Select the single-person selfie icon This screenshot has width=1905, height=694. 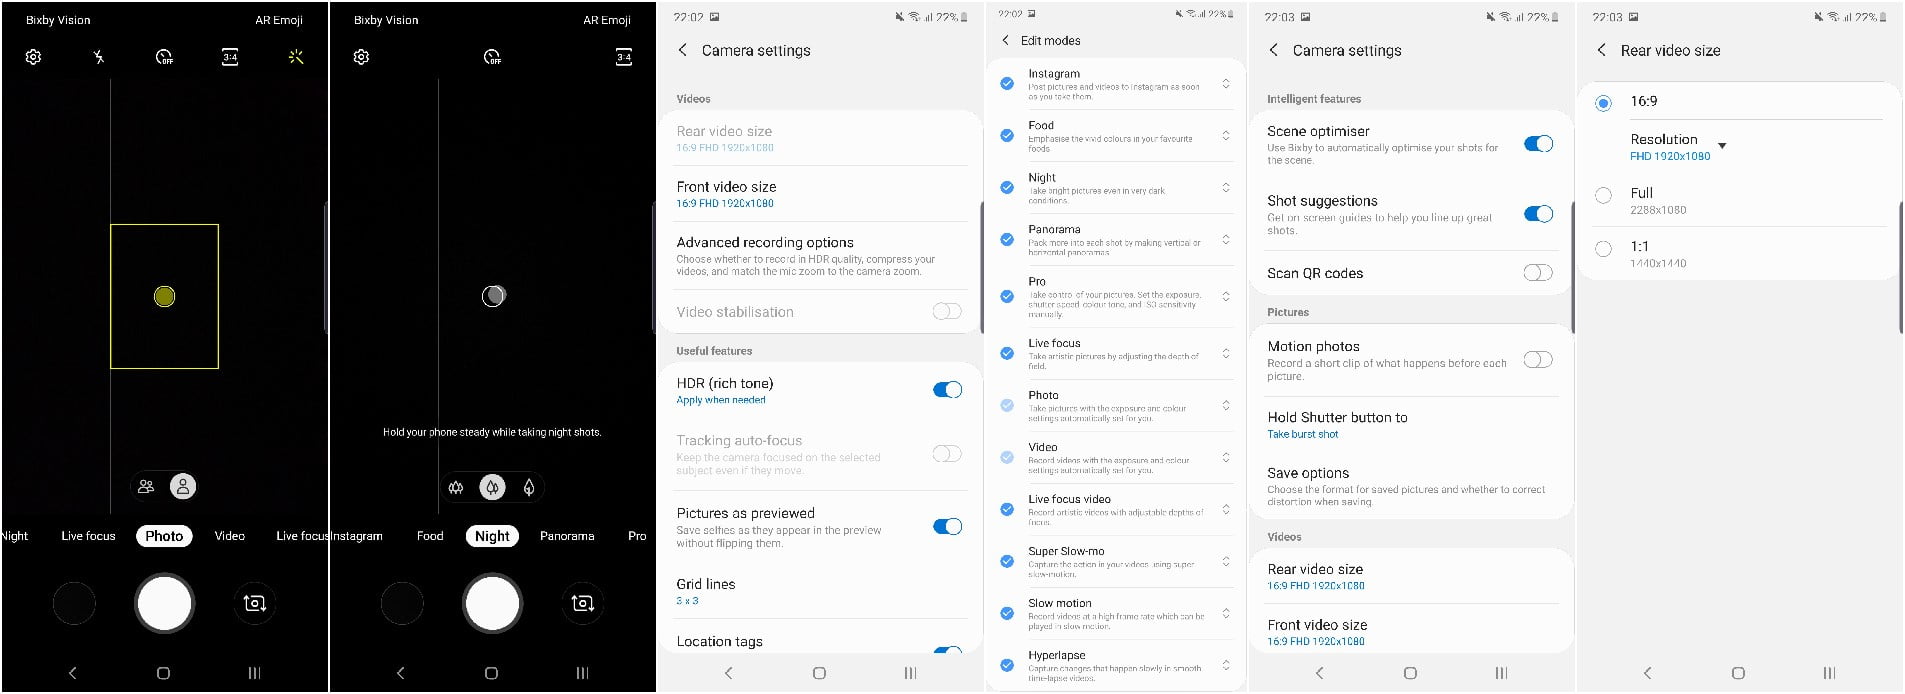(x=183, y=487)
